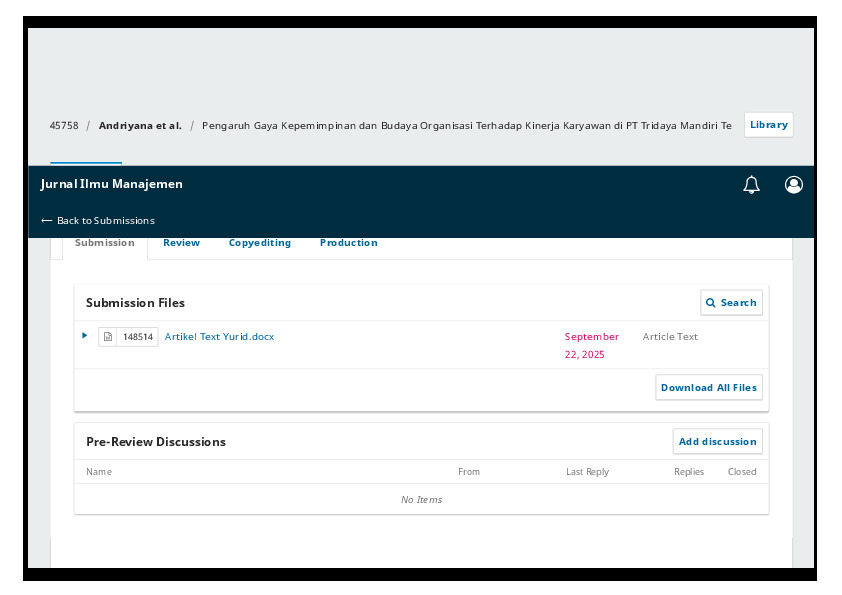Click the Submission Files heading
Screen dimensions: 842x595
point(135,303)
